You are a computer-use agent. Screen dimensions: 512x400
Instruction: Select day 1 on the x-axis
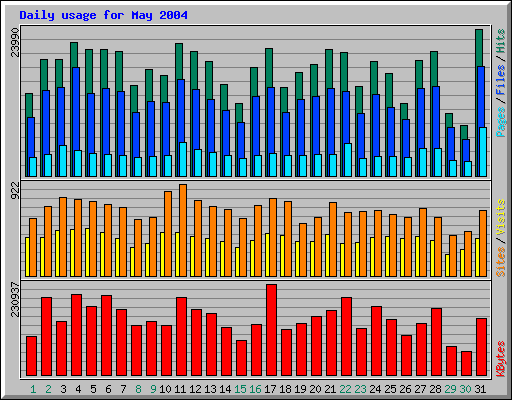pyautogui.click(x=33, y=389)
